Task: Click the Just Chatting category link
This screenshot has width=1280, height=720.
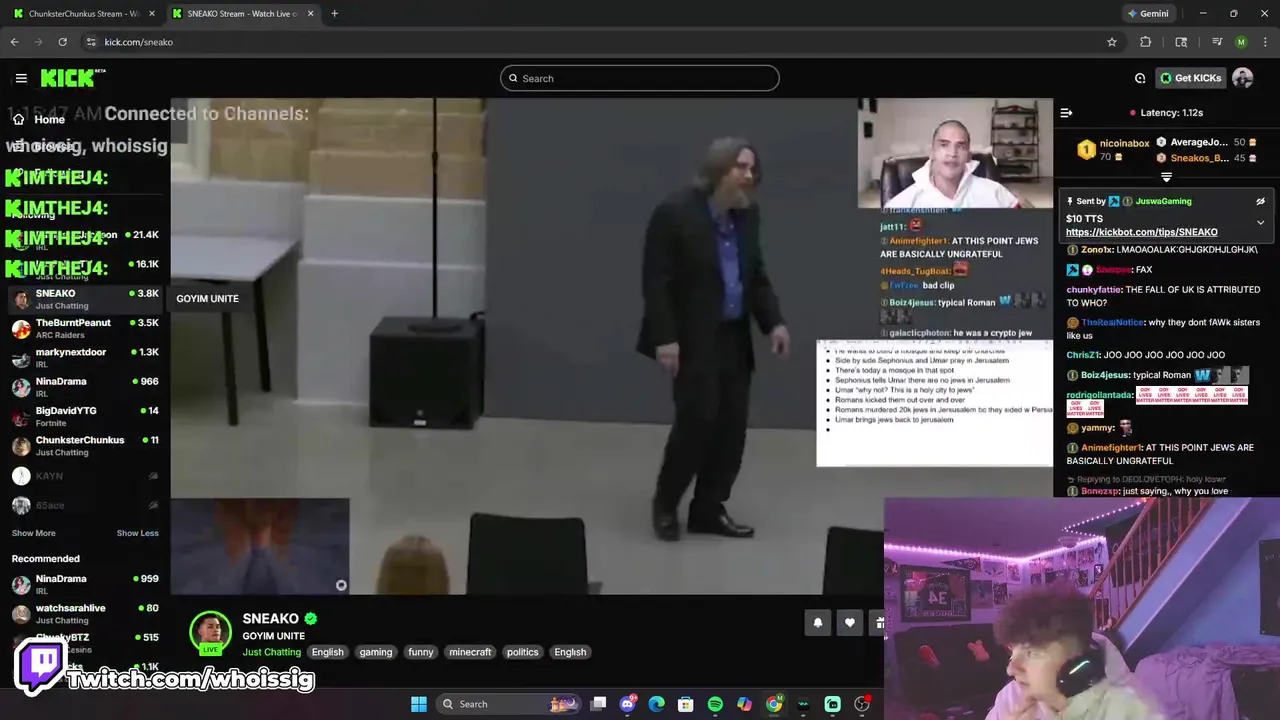Action: [271, 652]
